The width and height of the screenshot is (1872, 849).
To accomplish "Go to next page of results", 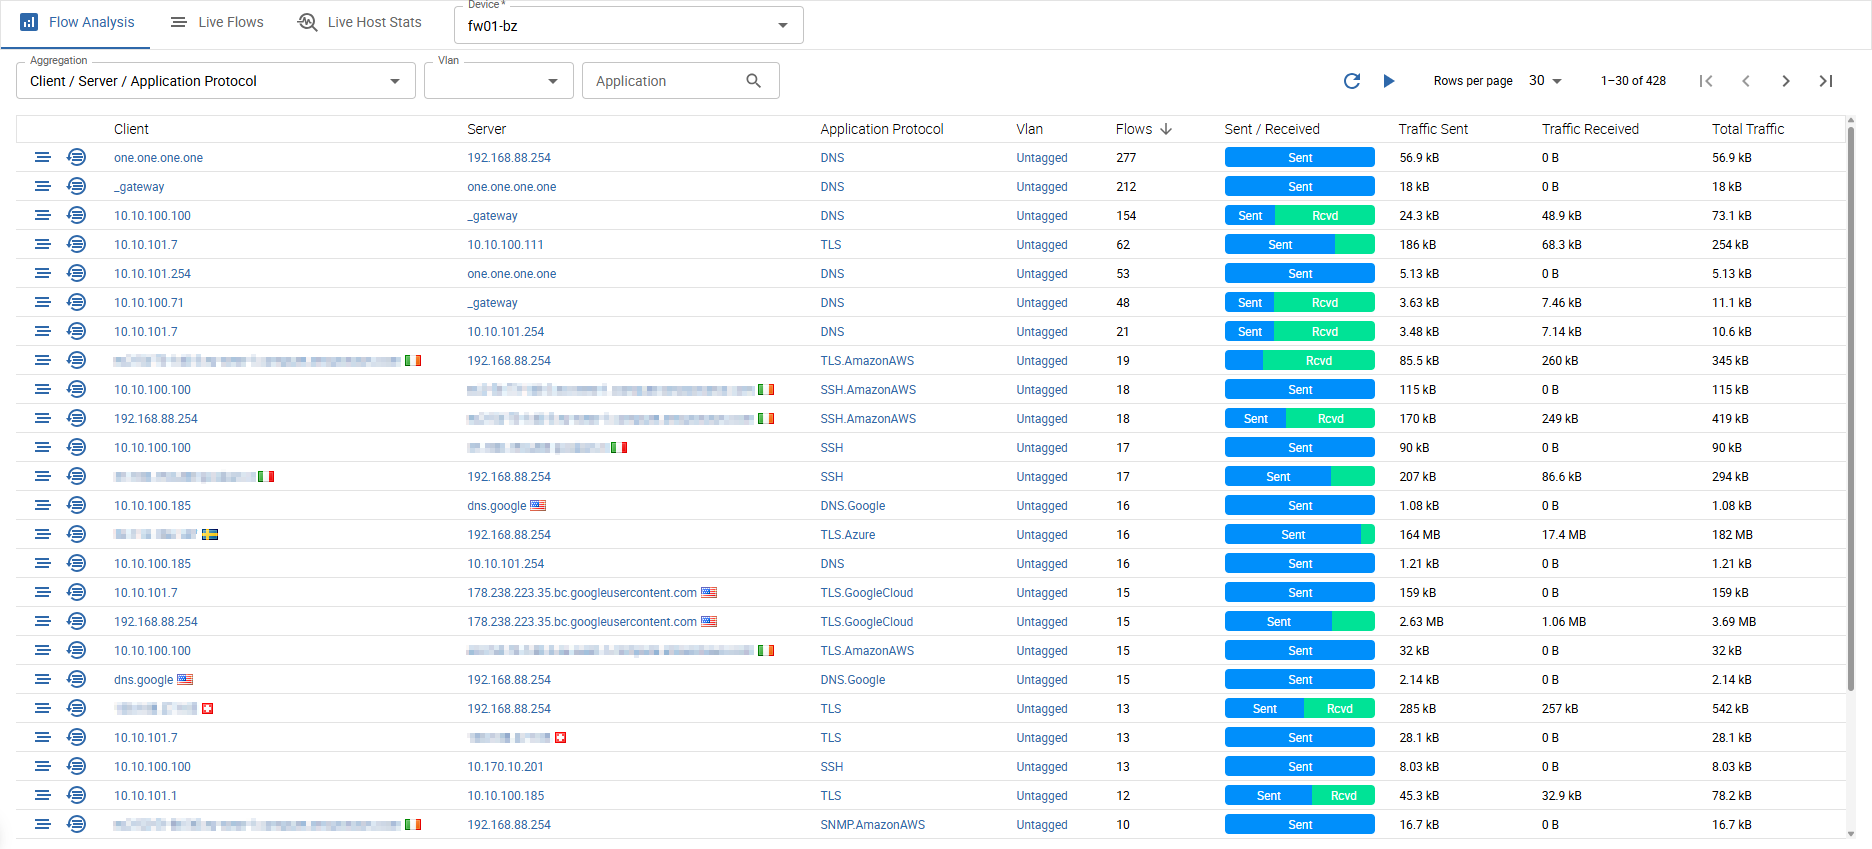I will click(1786, 81).
